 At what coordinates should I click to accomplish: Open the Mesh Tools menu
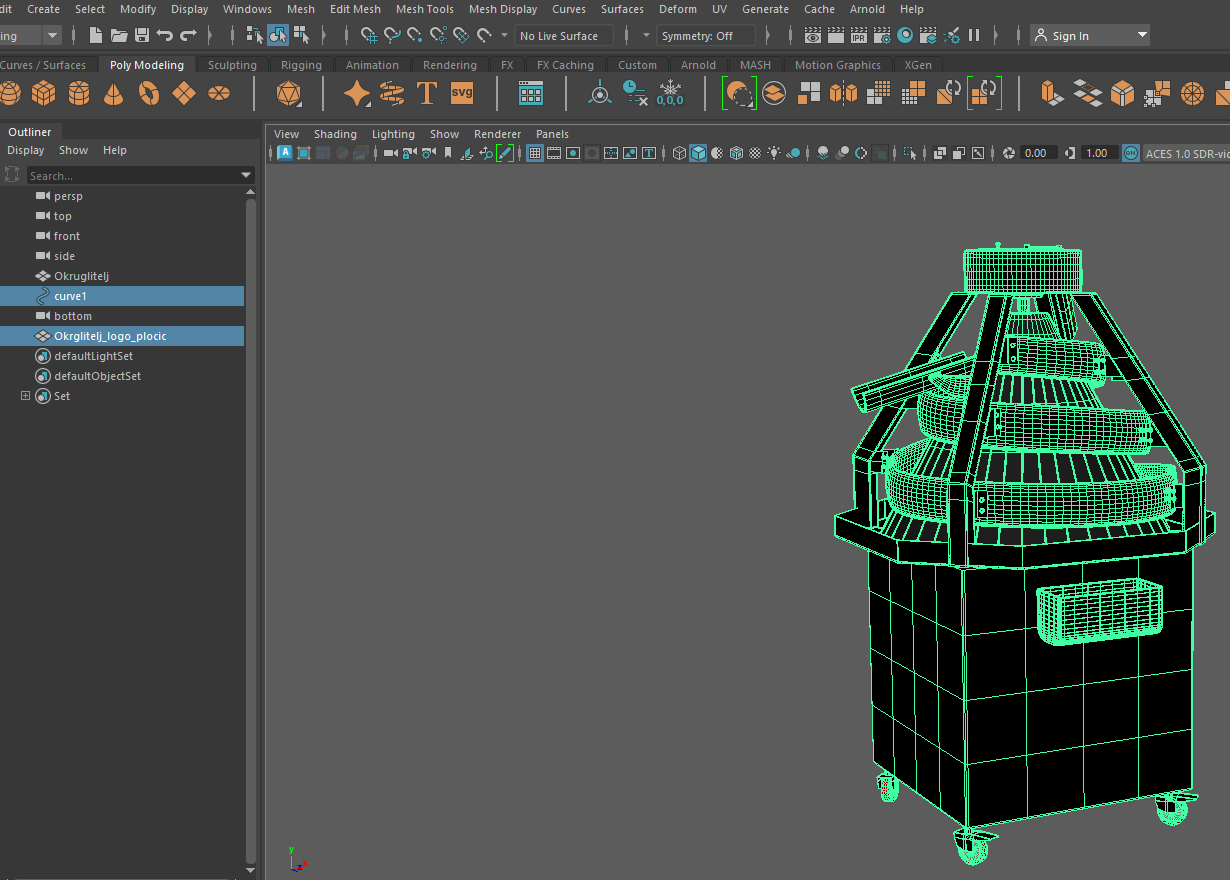[424, 9]
